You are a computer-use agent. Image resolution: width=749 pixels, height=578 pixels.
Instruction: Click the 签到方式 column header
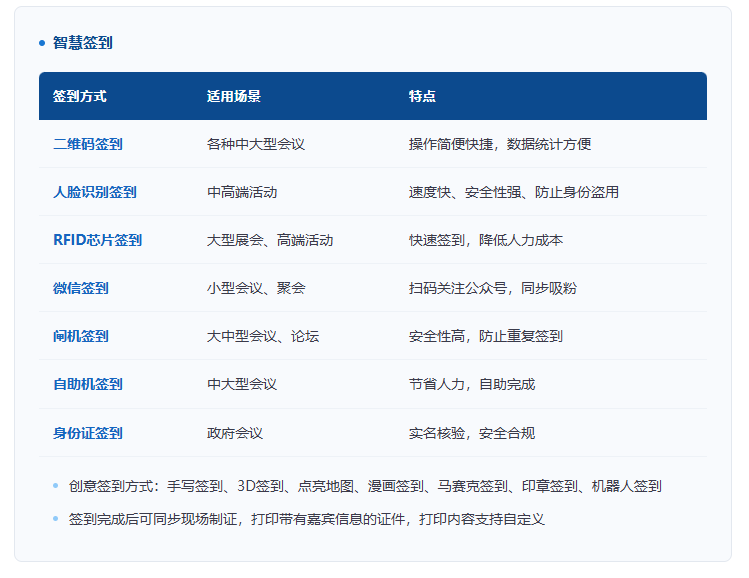click(80, 96)
